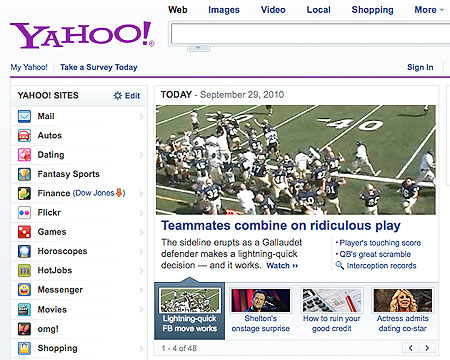The image size is (450, 360).
Task: Click the omg! icon
Action: tap(24, 329)
